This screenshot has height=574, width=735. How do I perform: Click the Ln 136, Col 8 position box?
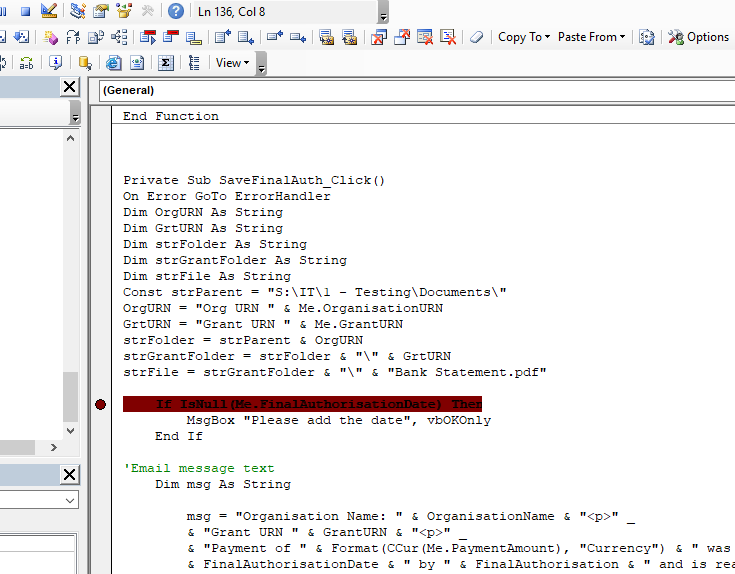[x=286, y=11]
